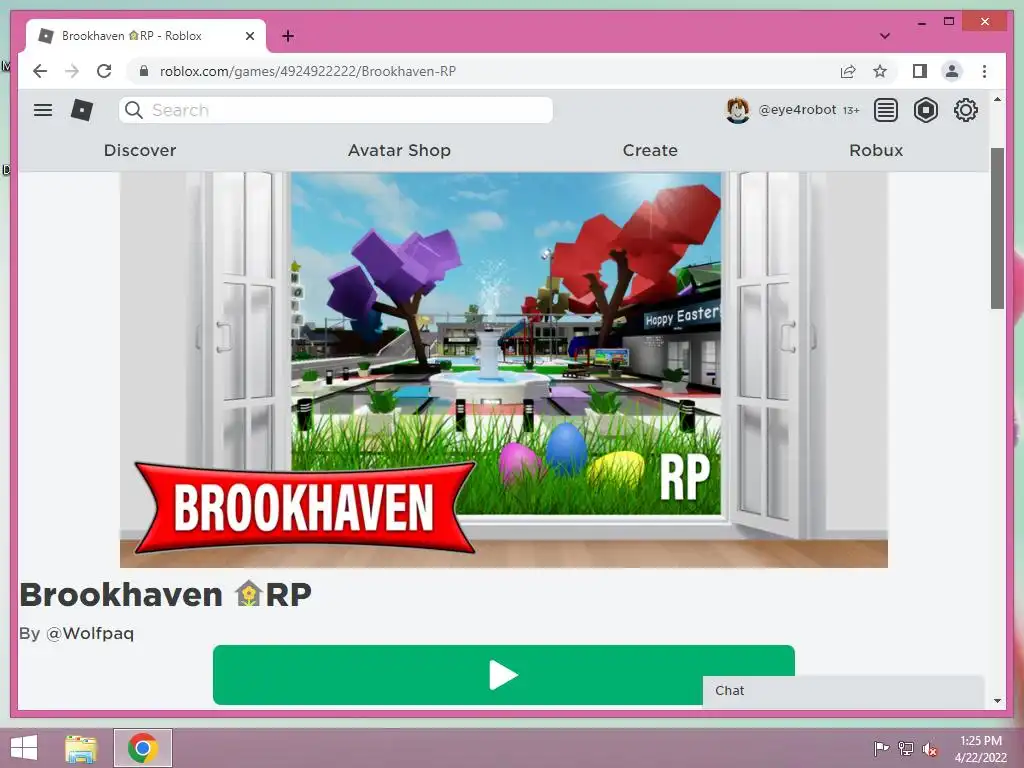
Task: Open the @Wolfpaq creator link
Action: (x=90, y=633)
